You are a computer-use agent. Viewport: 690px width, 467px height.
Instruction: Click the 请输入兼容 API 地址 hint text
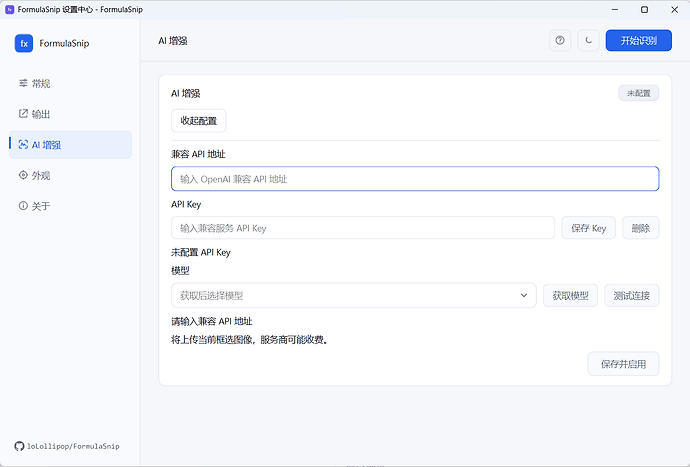212,321
